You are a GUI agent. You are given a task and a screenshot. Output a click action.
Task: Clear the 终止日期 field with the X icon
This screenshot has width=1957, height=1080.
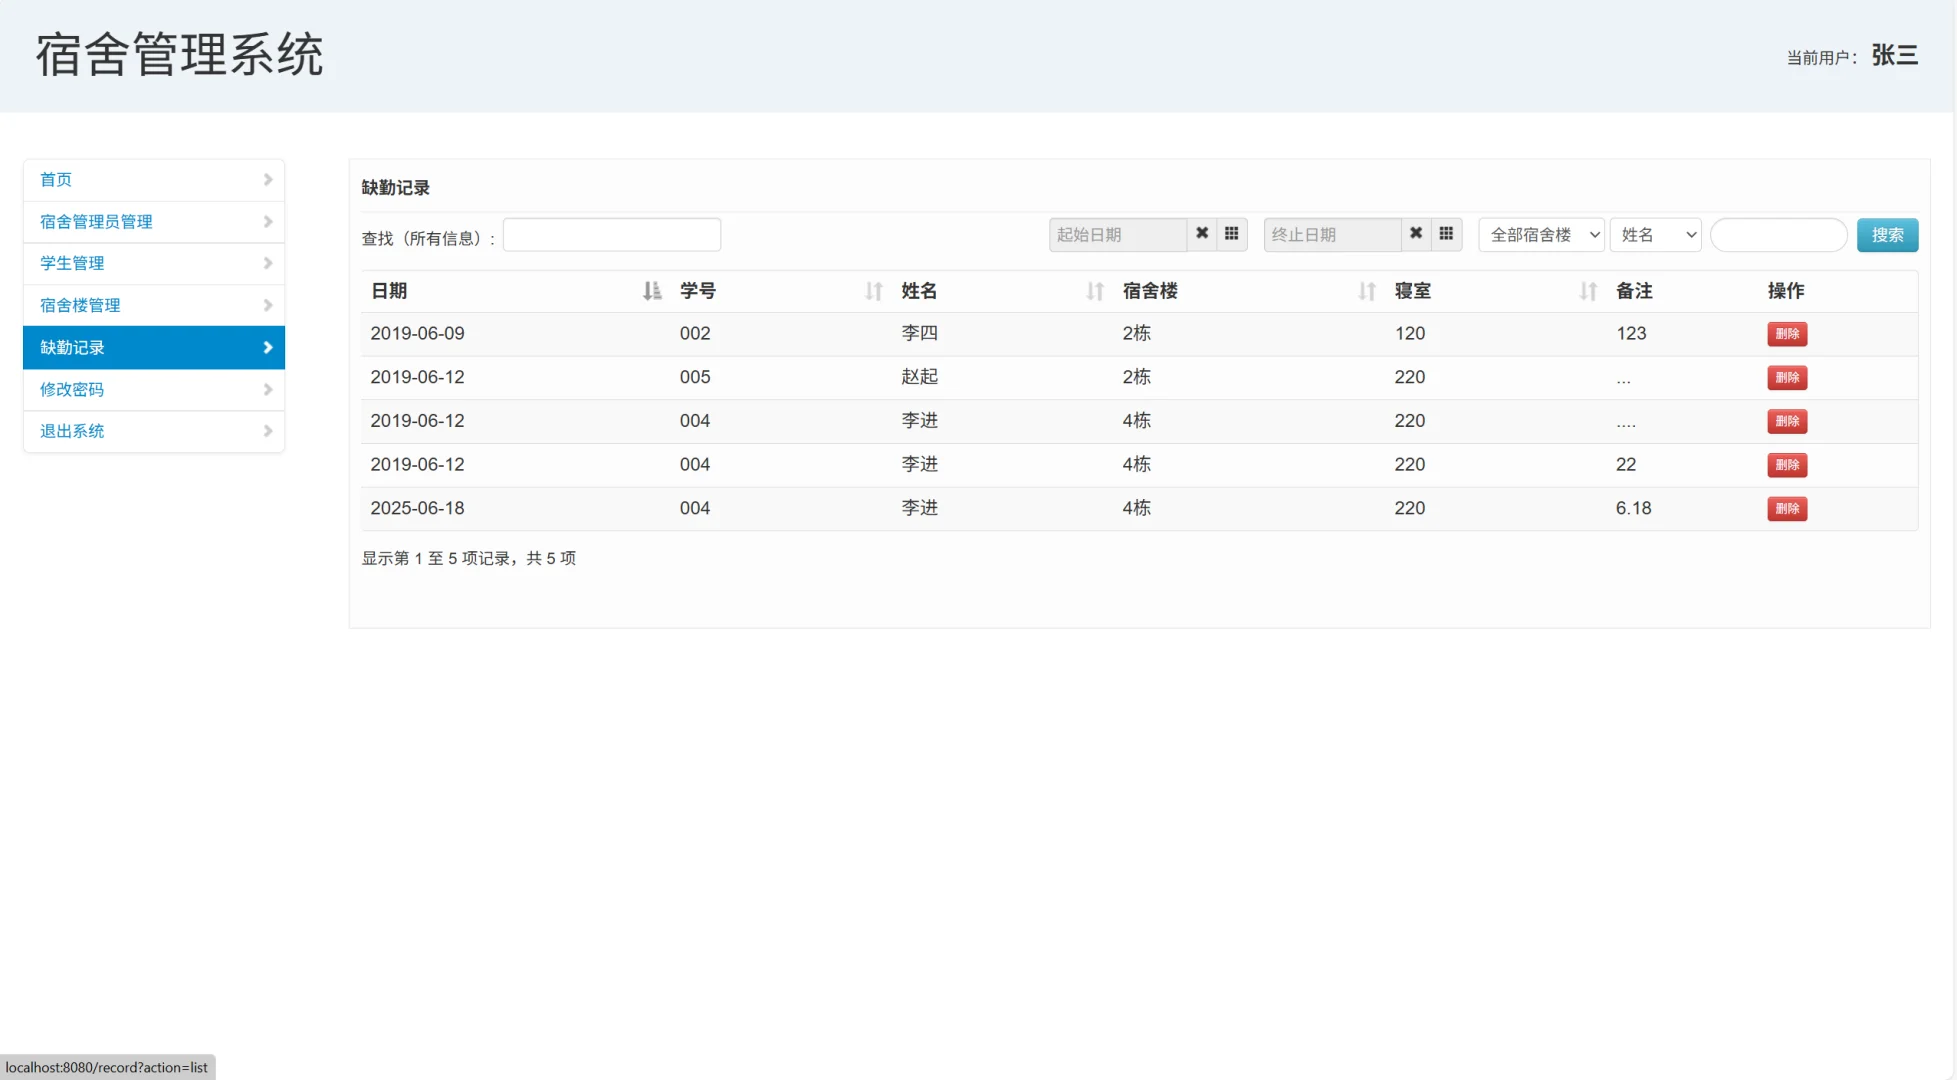tap(1416, 234)
